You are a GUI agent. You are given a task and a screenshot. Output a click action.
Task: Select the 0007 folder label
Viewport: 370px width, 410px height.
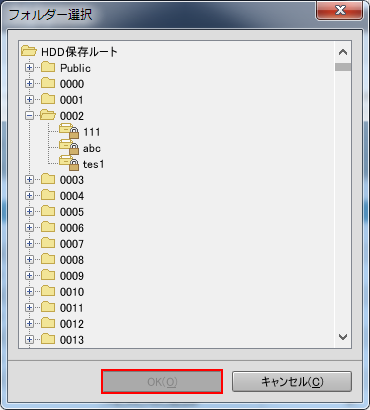pos(72,244)
